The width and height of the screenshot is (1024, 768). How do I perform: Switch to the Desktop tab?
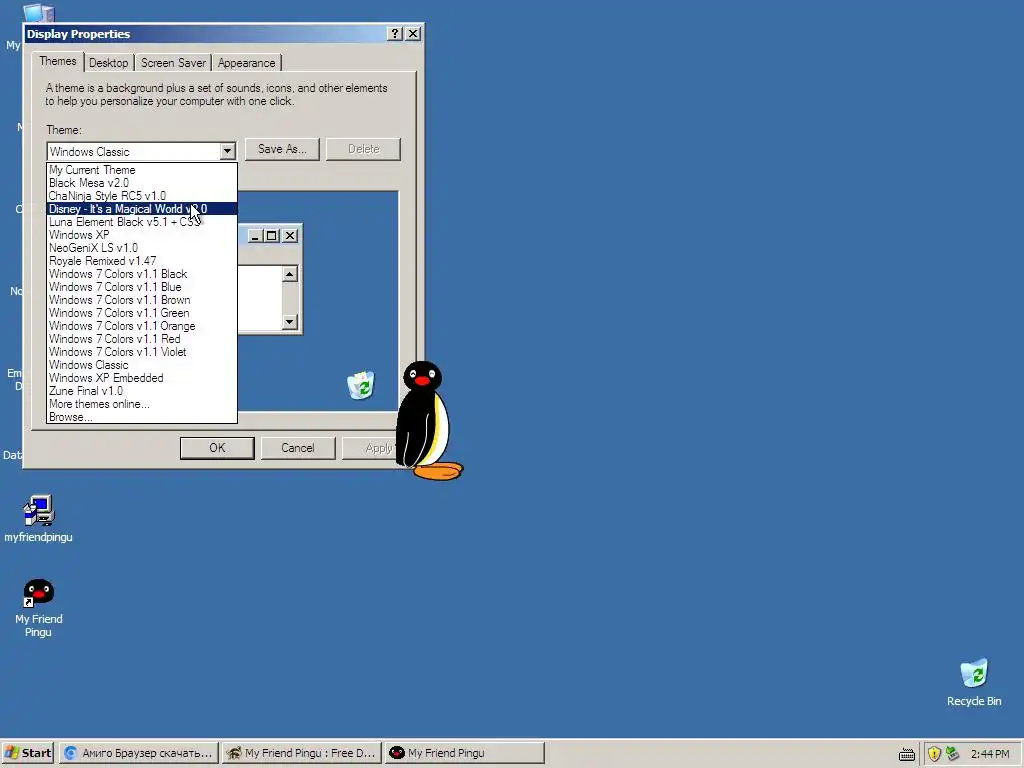click(x=108, y=63)
